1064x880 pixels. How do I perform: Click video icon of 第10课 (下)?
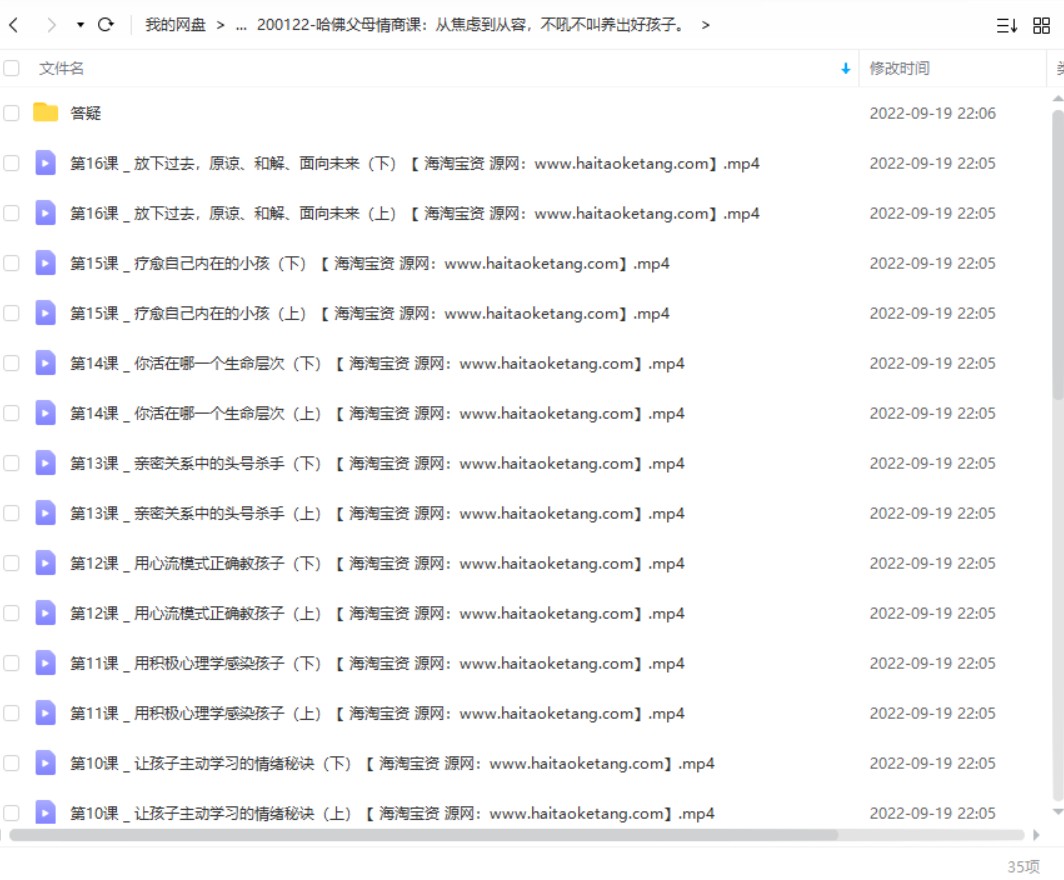(45, 763)
